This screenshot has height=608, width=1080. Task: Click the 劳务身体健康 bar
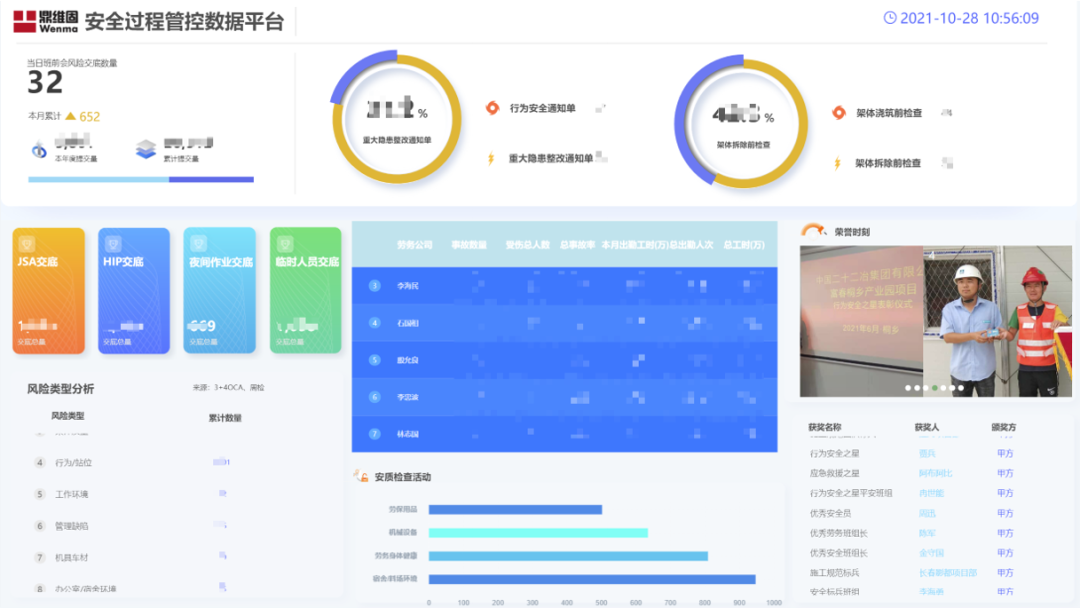point(568,556)
